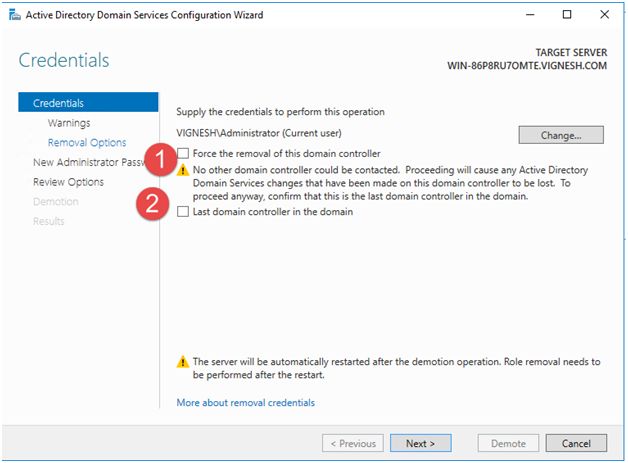628x463 pixels.
Task: Maximize the Configuration Wizard window
Action: [x=567, y=14]
